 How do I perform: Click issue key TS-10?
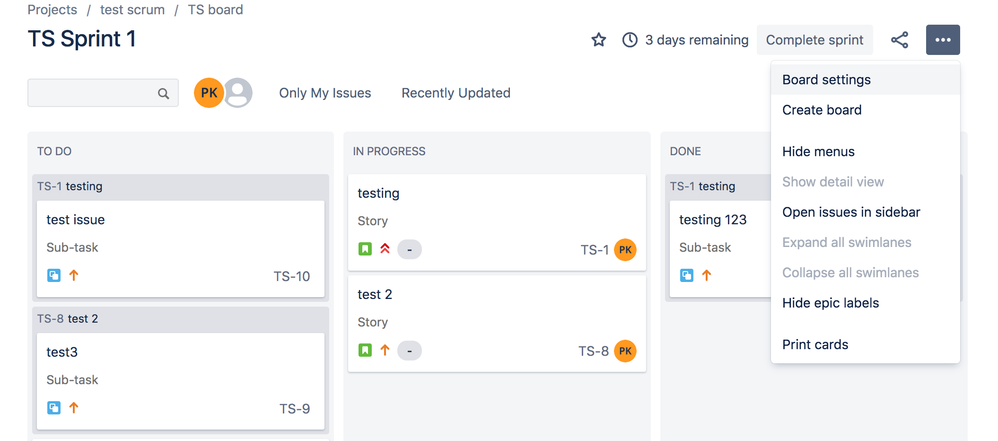[292, 276]
